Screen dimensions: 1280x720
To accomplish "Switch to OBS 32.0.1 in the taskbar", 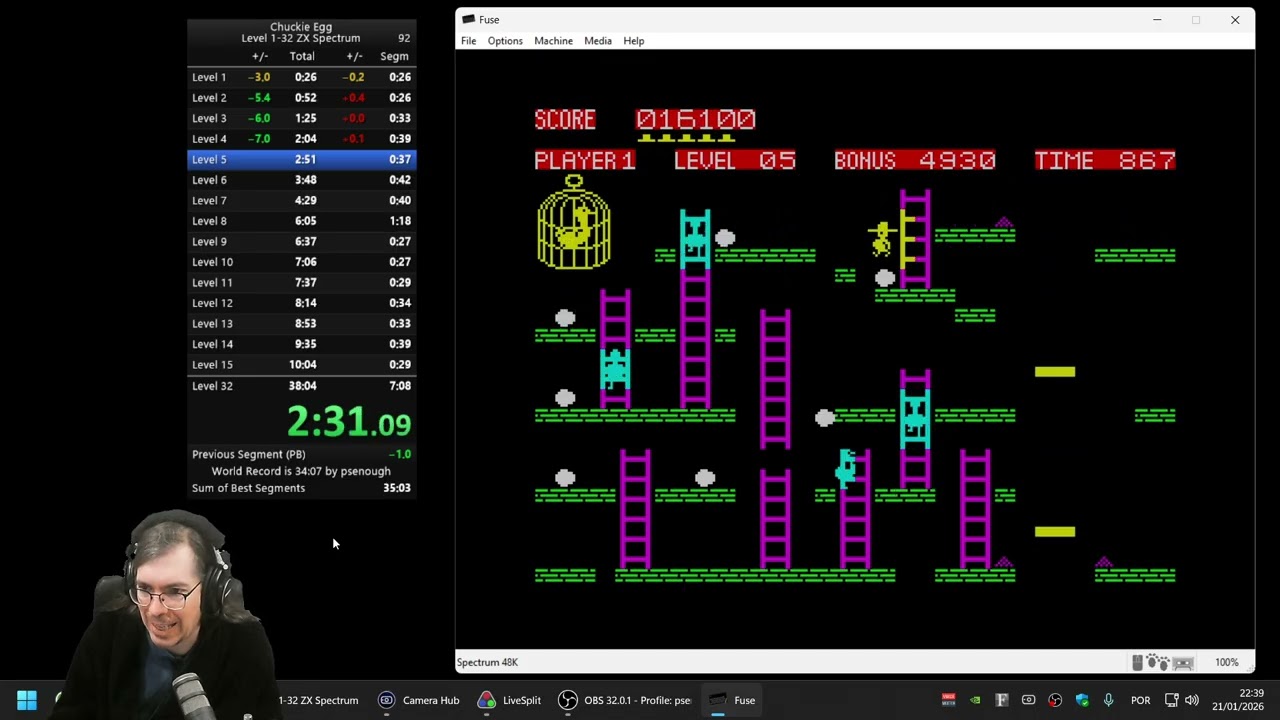I will pos(625,700).
